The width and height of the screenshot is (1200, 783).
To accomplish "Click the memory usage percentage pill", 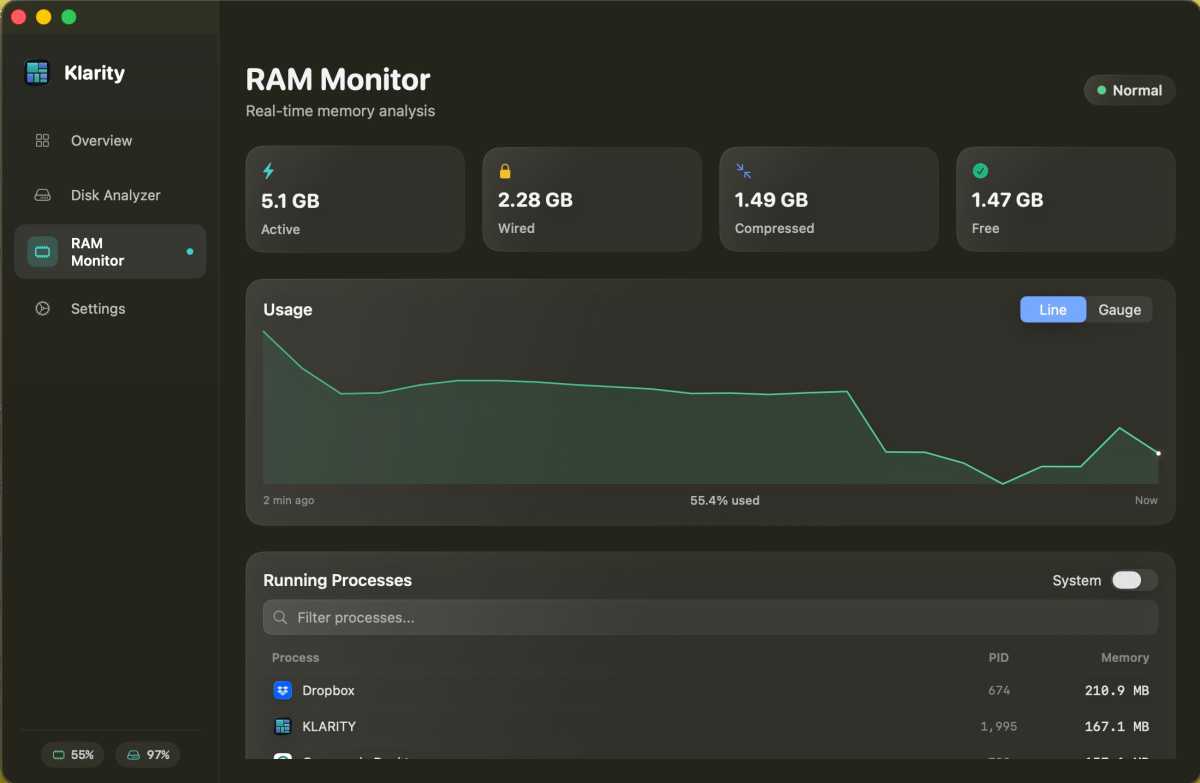I will (x=72, y=755).
